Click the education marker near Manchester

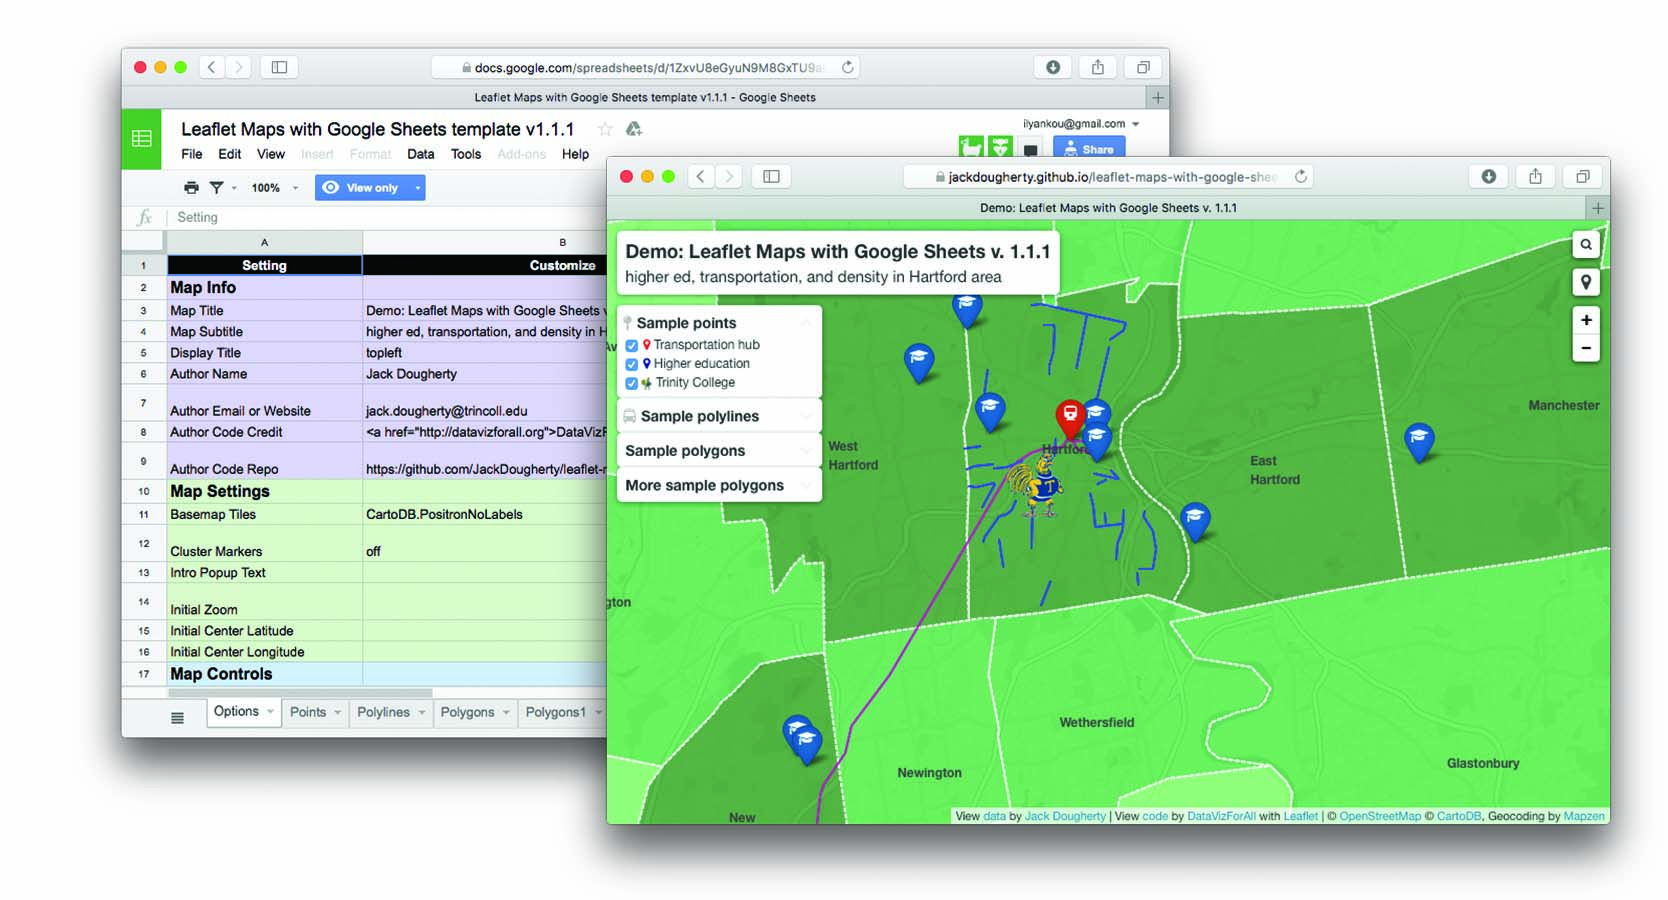pyautogui.click(x=1419, y=441)
